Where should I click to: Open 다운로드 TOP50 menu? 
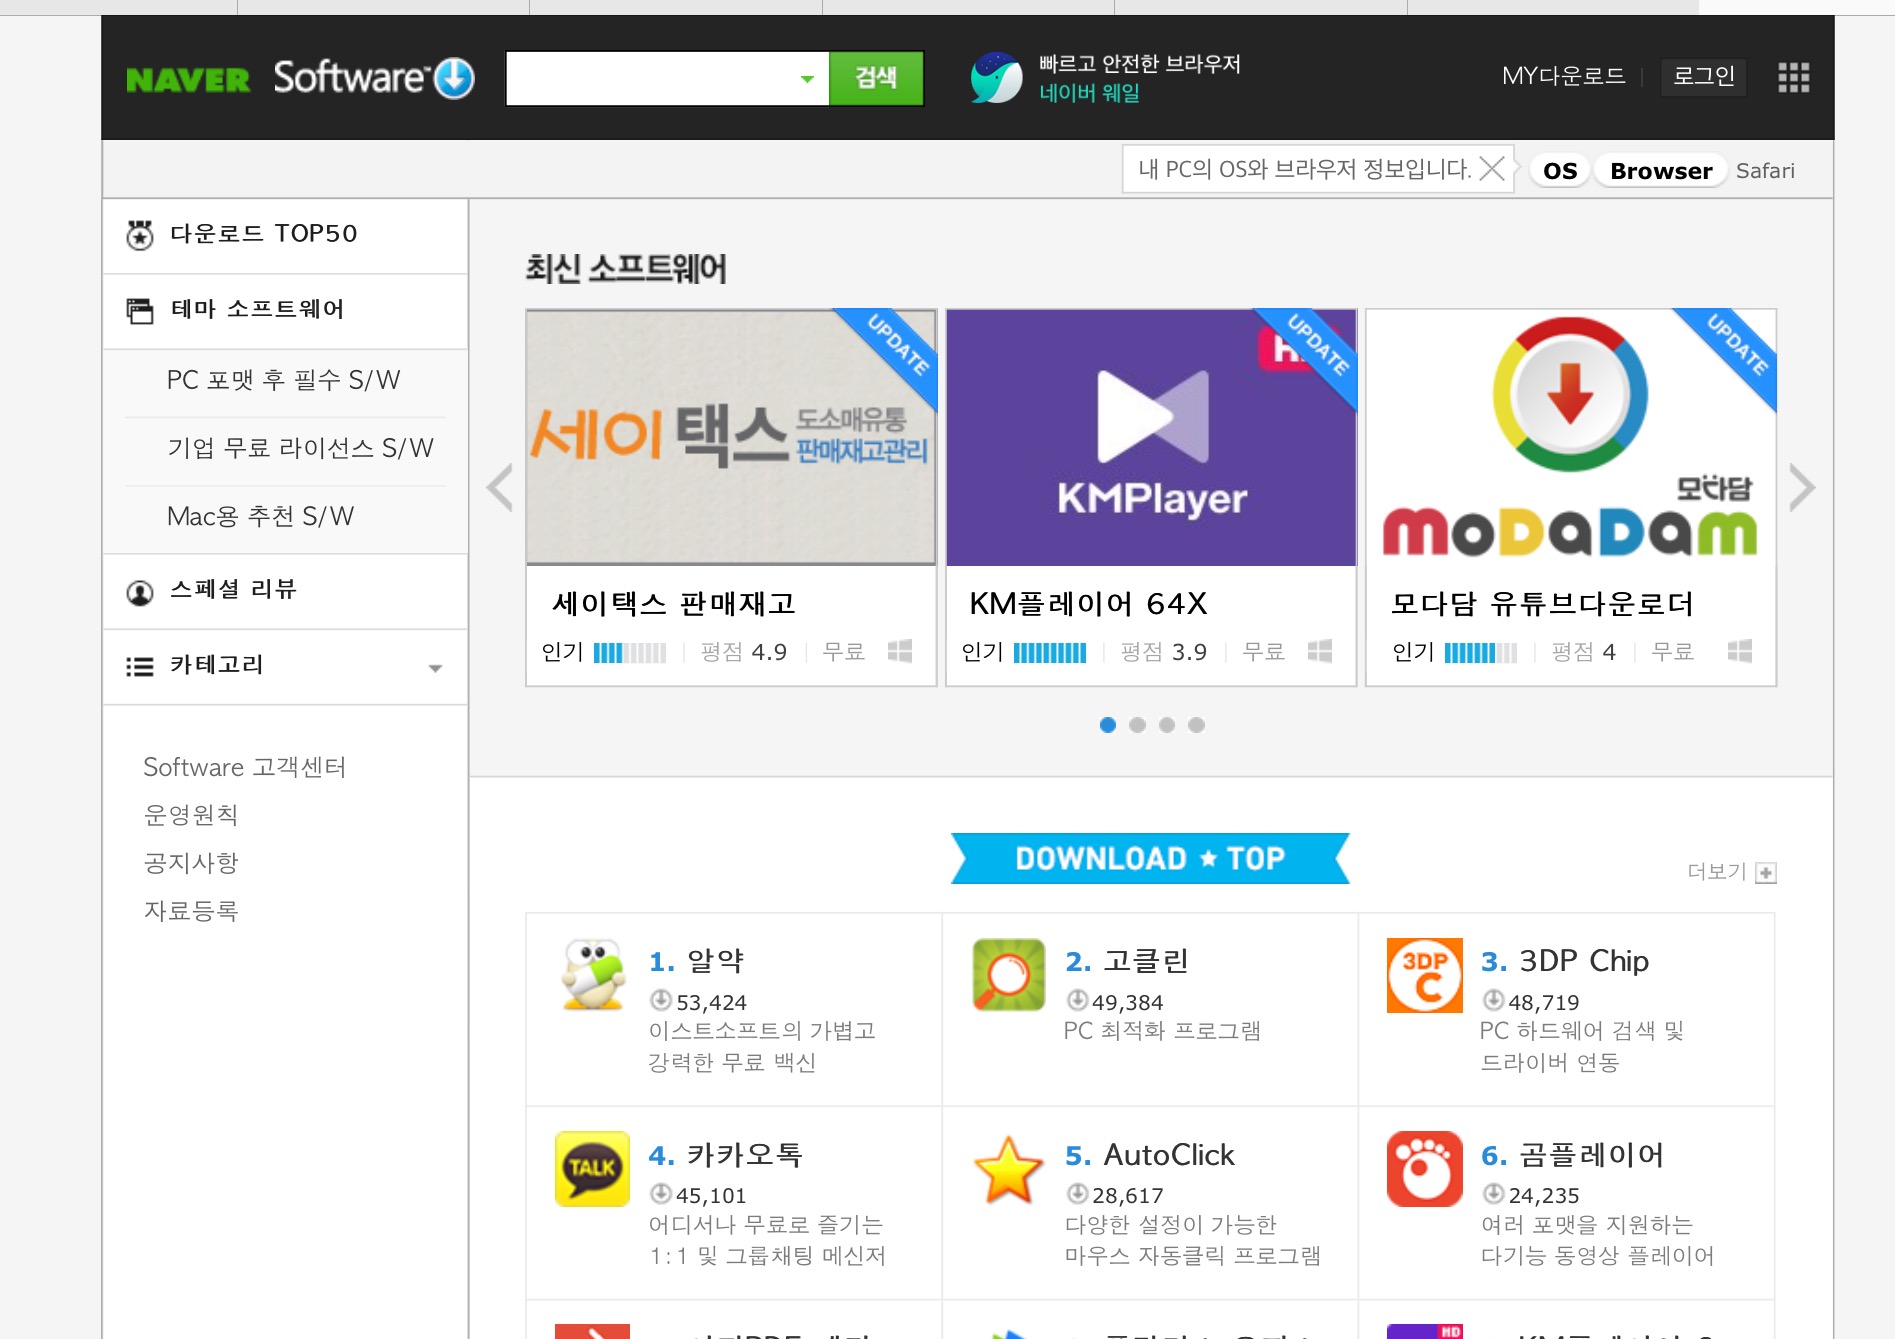(285, 235)
